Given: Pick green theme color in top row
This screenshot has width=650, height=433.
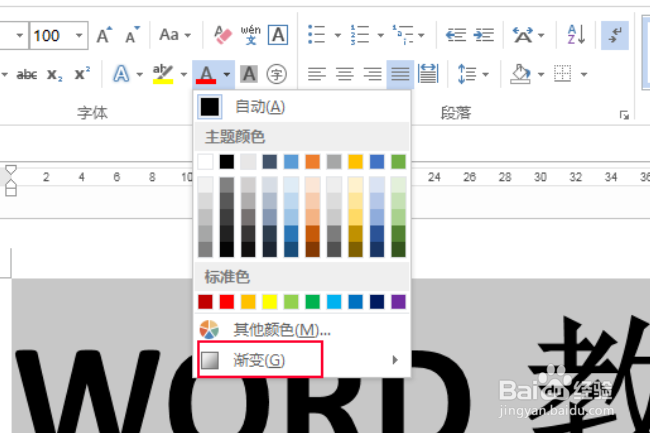Looking at the screenshot, I should pyautogui.click(x=398, y=162).
